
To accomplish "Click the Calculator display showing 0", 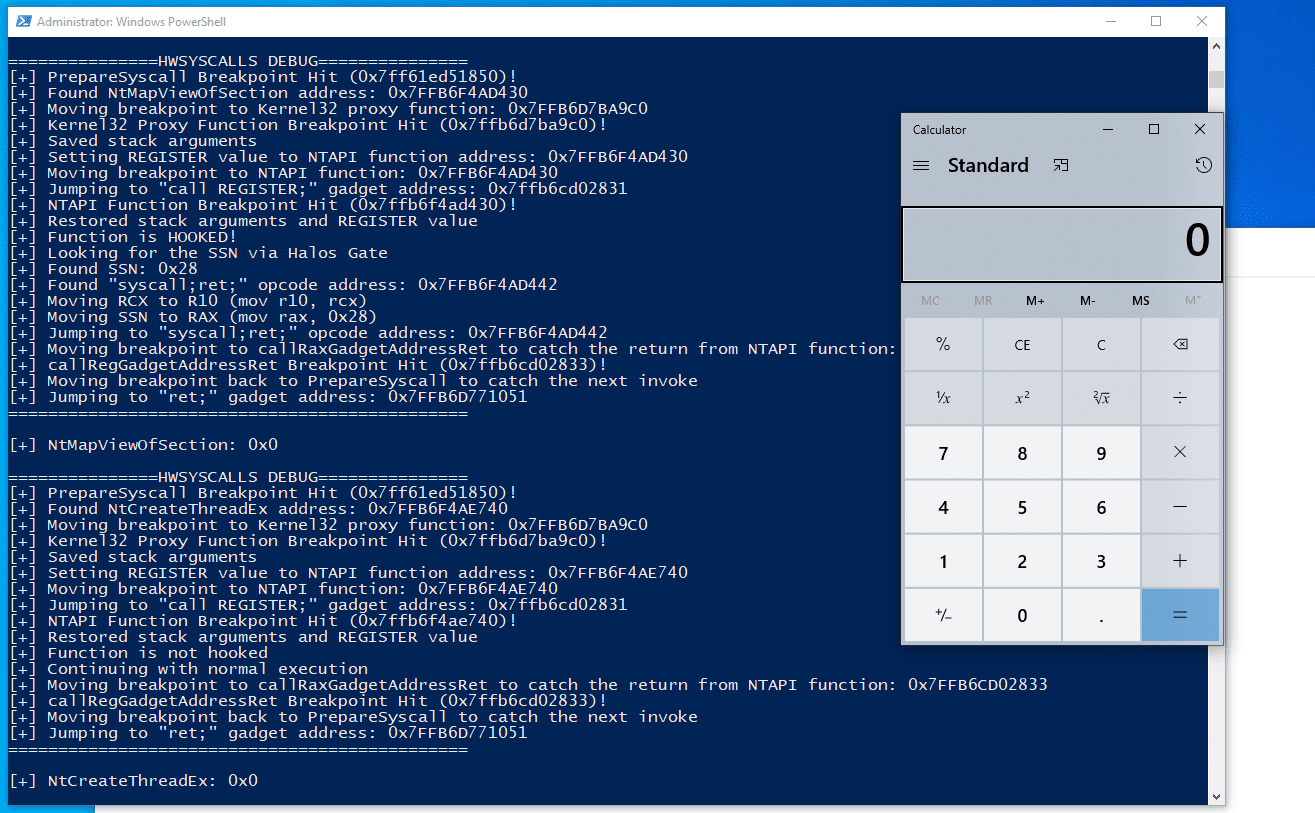I will [x=1062, y=245].
